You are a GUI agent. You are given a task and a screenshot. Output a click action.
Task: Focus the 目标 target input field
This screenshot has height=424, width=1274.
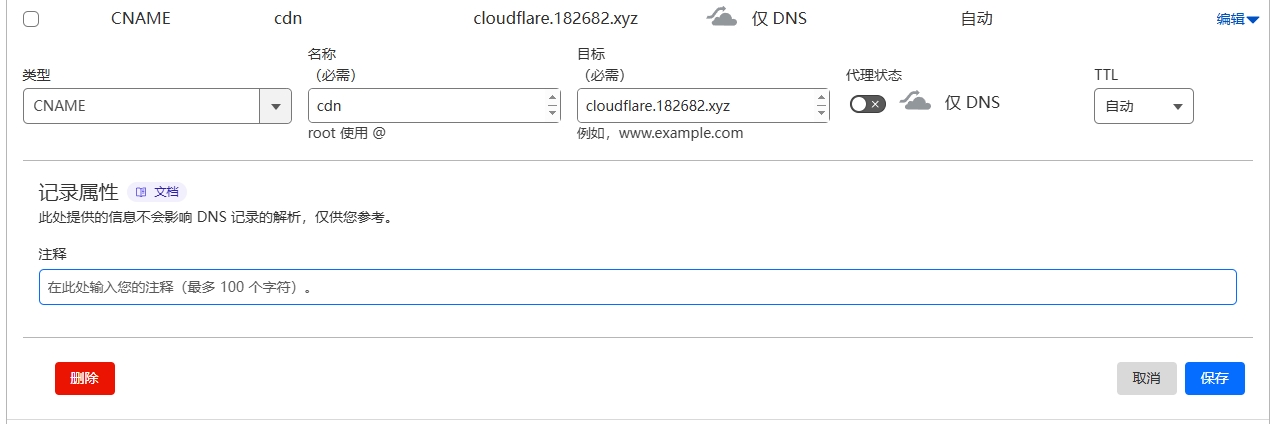[695, 106]
